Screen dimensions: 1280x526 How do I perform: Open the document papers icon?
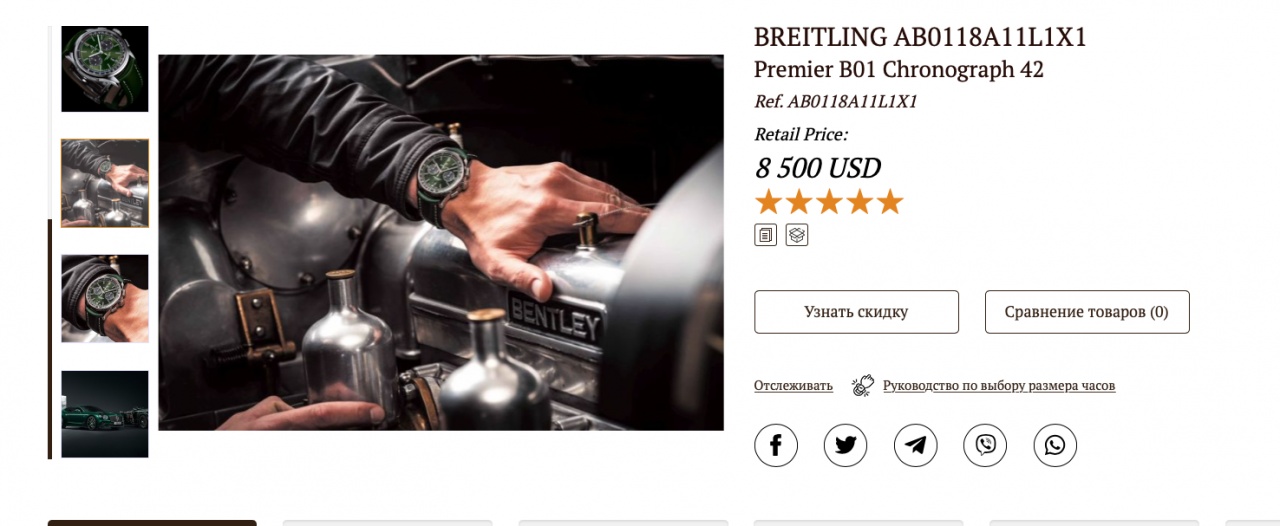click(765, 235)
